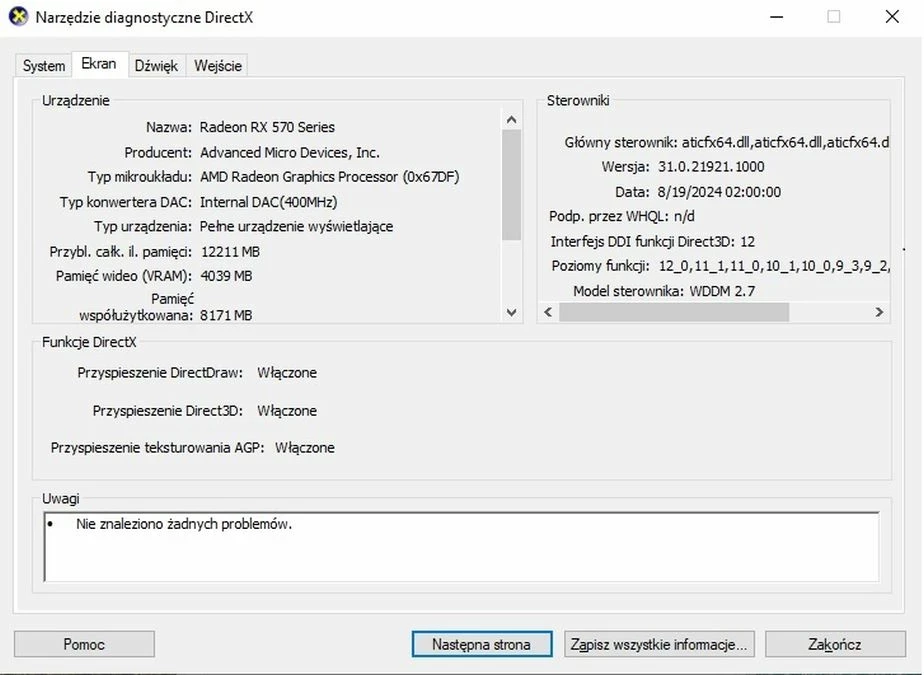Click Włączone next to Przyspieszenie DirectDraw
Screen dimensions: 924x675
287,372
